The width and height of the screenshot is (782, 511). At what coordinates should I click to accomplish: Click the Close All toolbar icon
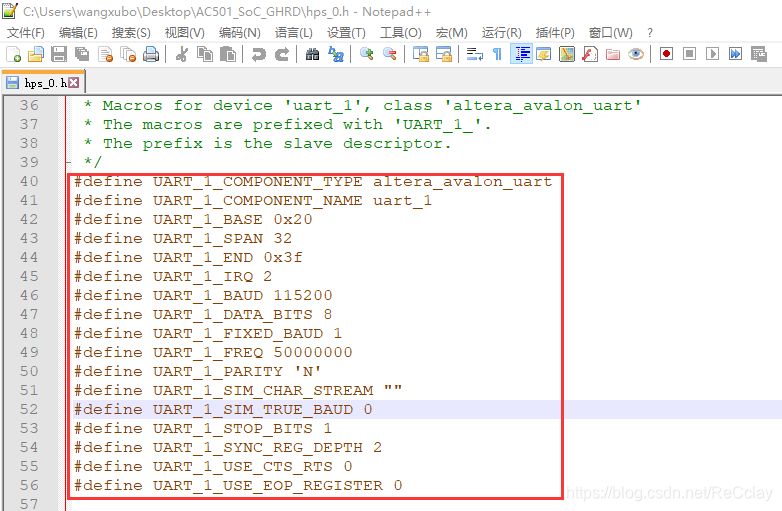128,54
